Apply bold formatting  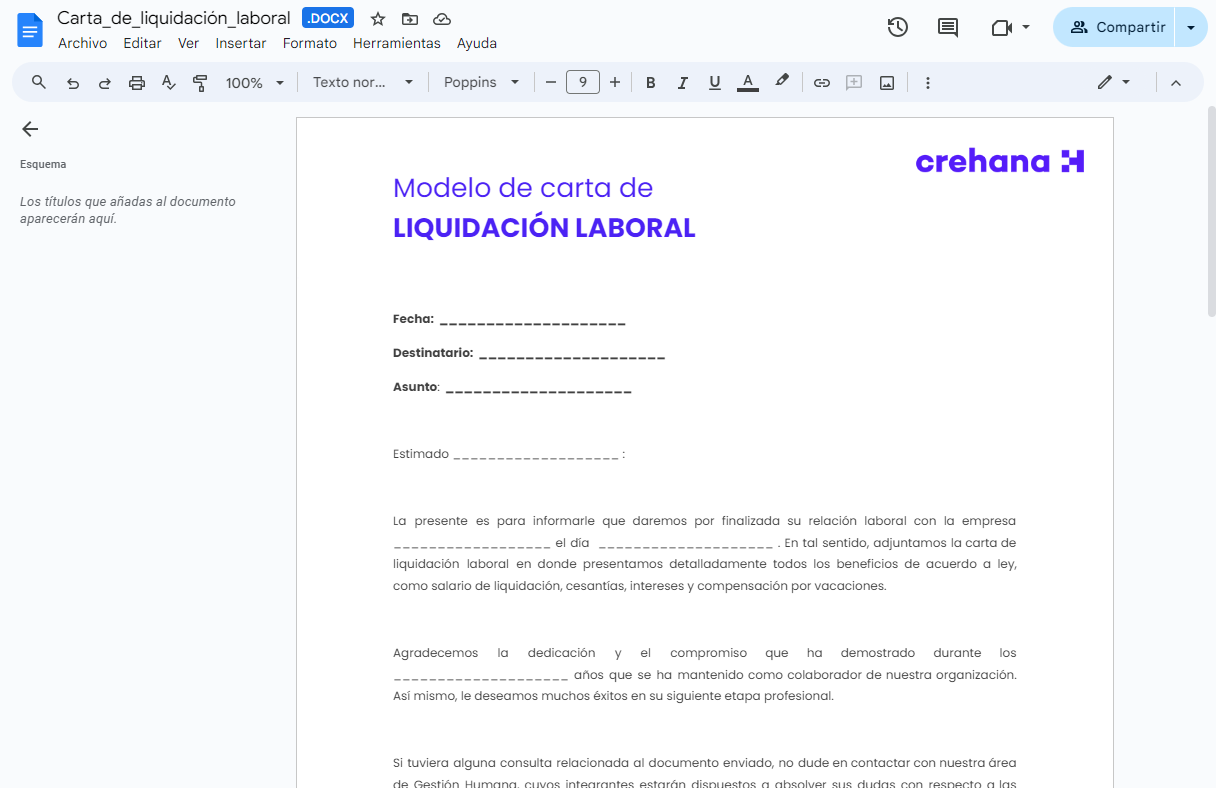pyautogui.click(x=651, y=82)
